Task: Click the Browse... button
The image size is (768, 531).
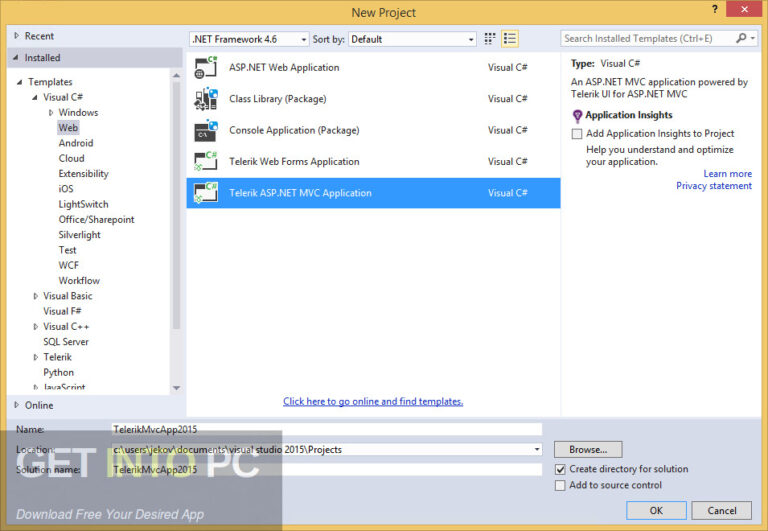Action: [588, 450]
